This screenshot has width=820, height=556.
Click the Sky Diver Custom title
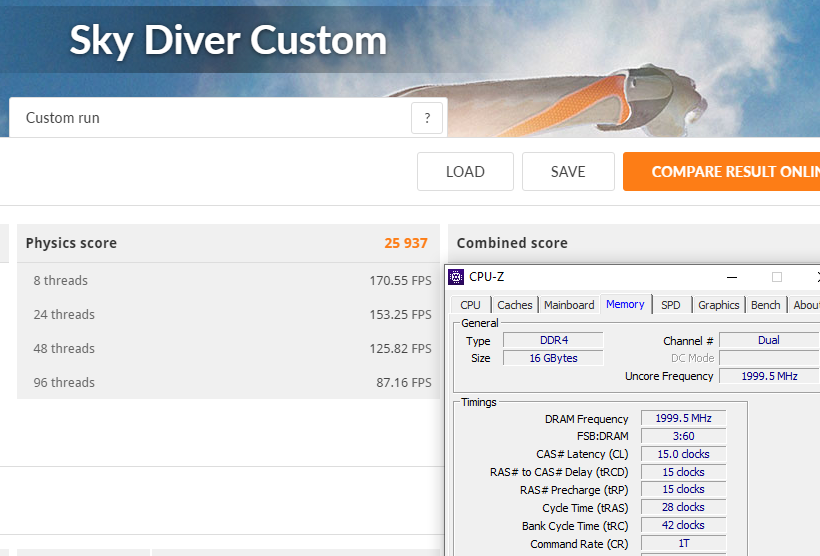pyautogui.click(x=228, y=41)
